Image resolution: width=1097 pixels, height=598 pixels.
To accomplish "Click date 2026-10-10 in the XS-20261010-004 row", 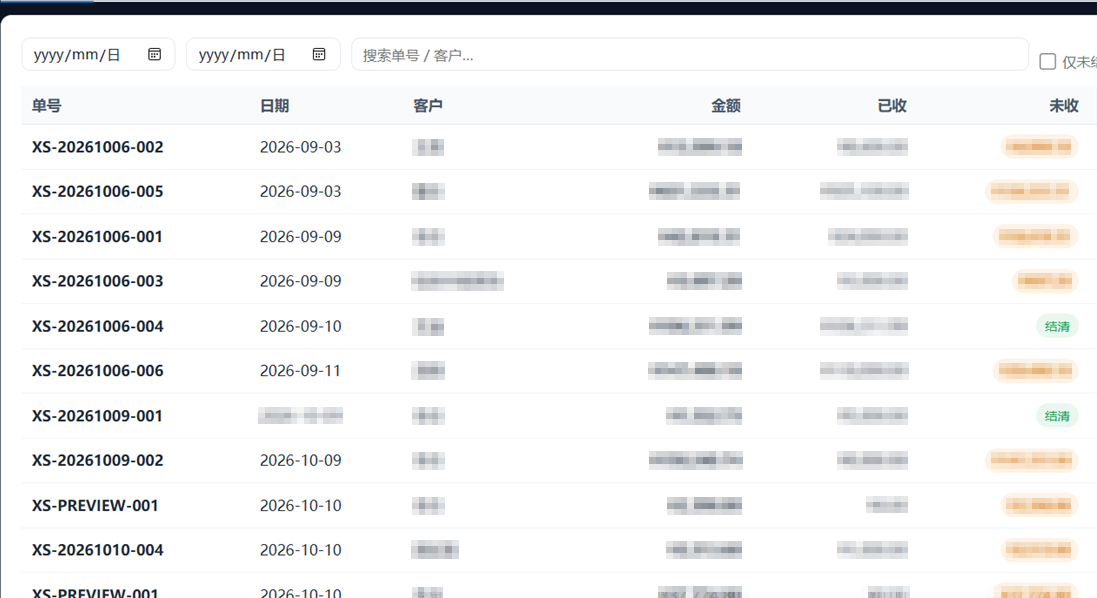I will (300, 550).
